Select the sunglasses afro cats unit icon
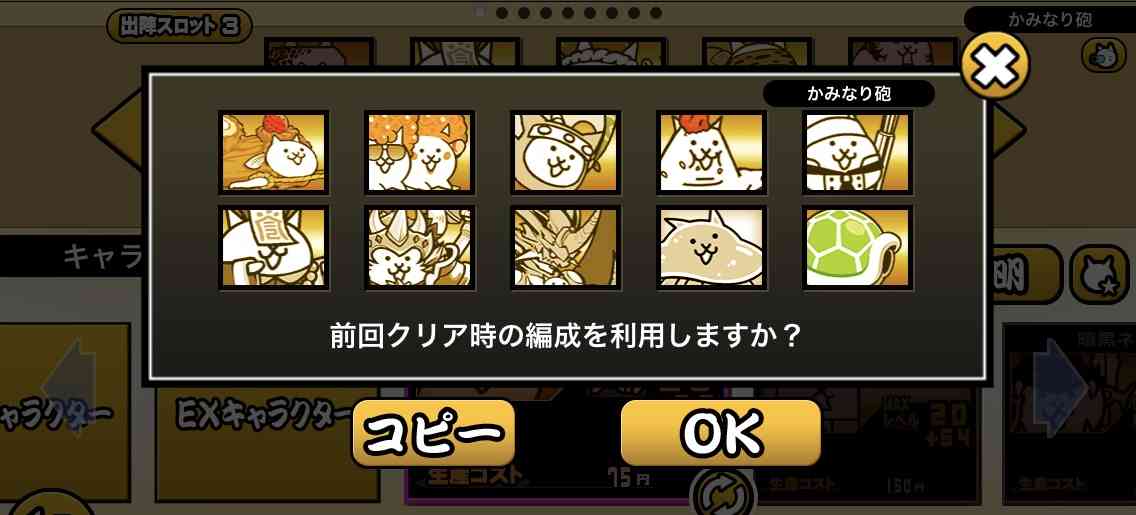1136x515 pixels. point(419,152)
